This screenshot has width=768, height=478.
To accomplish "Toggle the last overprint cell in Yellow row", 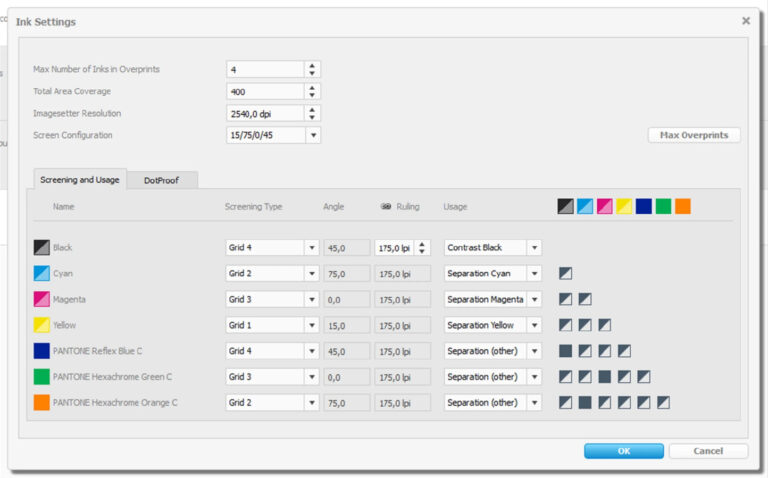I will pyautogui.click(x=604, y=325).
